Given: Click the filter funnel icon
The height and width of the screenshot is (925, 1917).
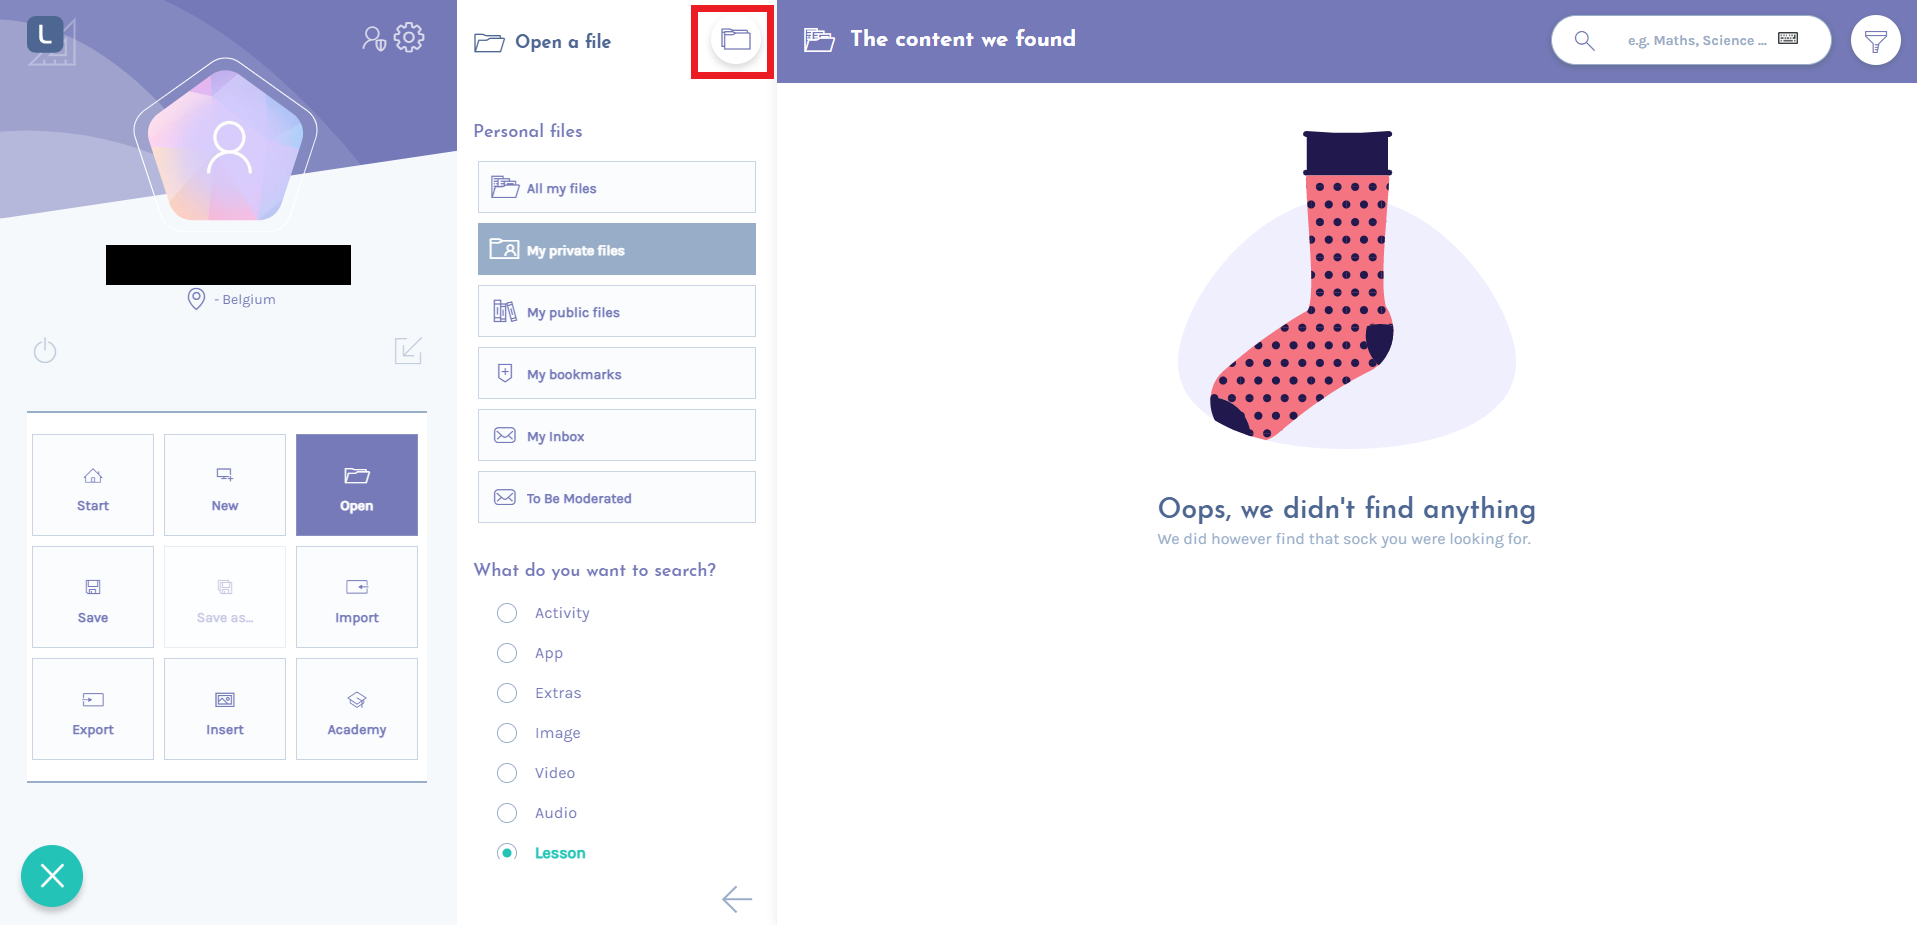Looking at the screenshot, I should [x=1875, y=41].
